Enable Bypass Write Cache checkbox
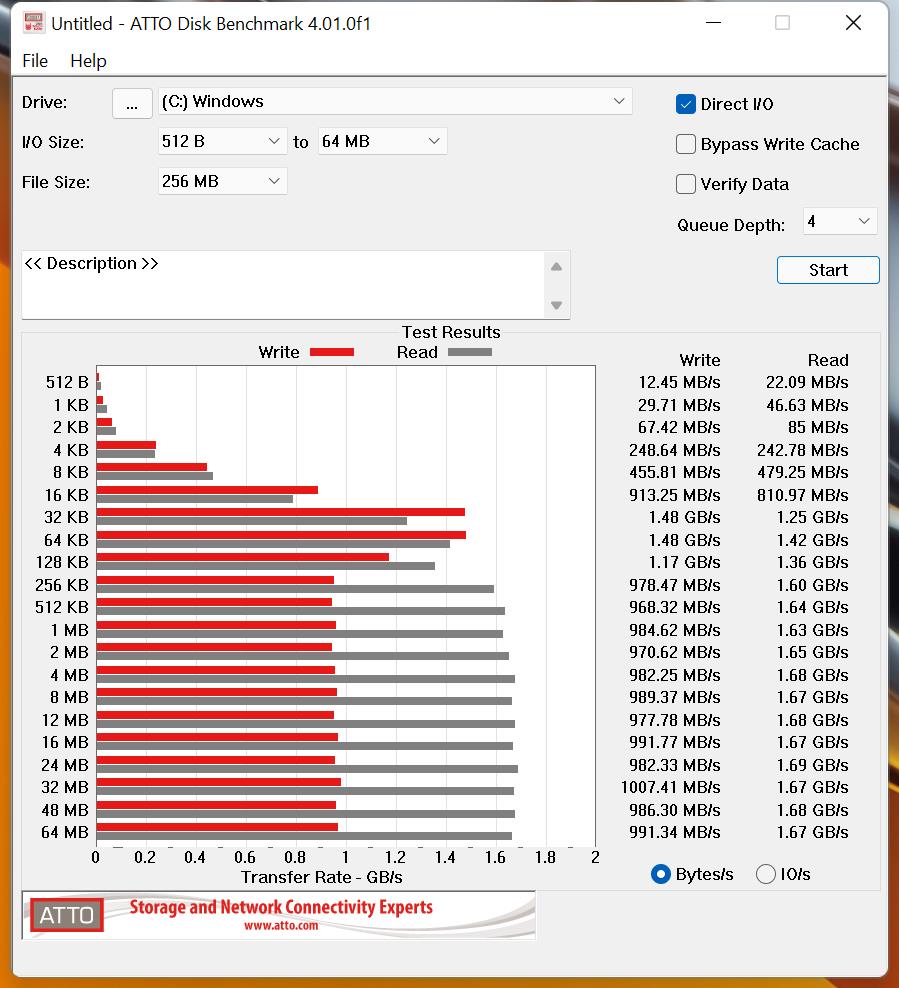The width and height of the screenshot is (899, 988). click(x=685, y=144)
